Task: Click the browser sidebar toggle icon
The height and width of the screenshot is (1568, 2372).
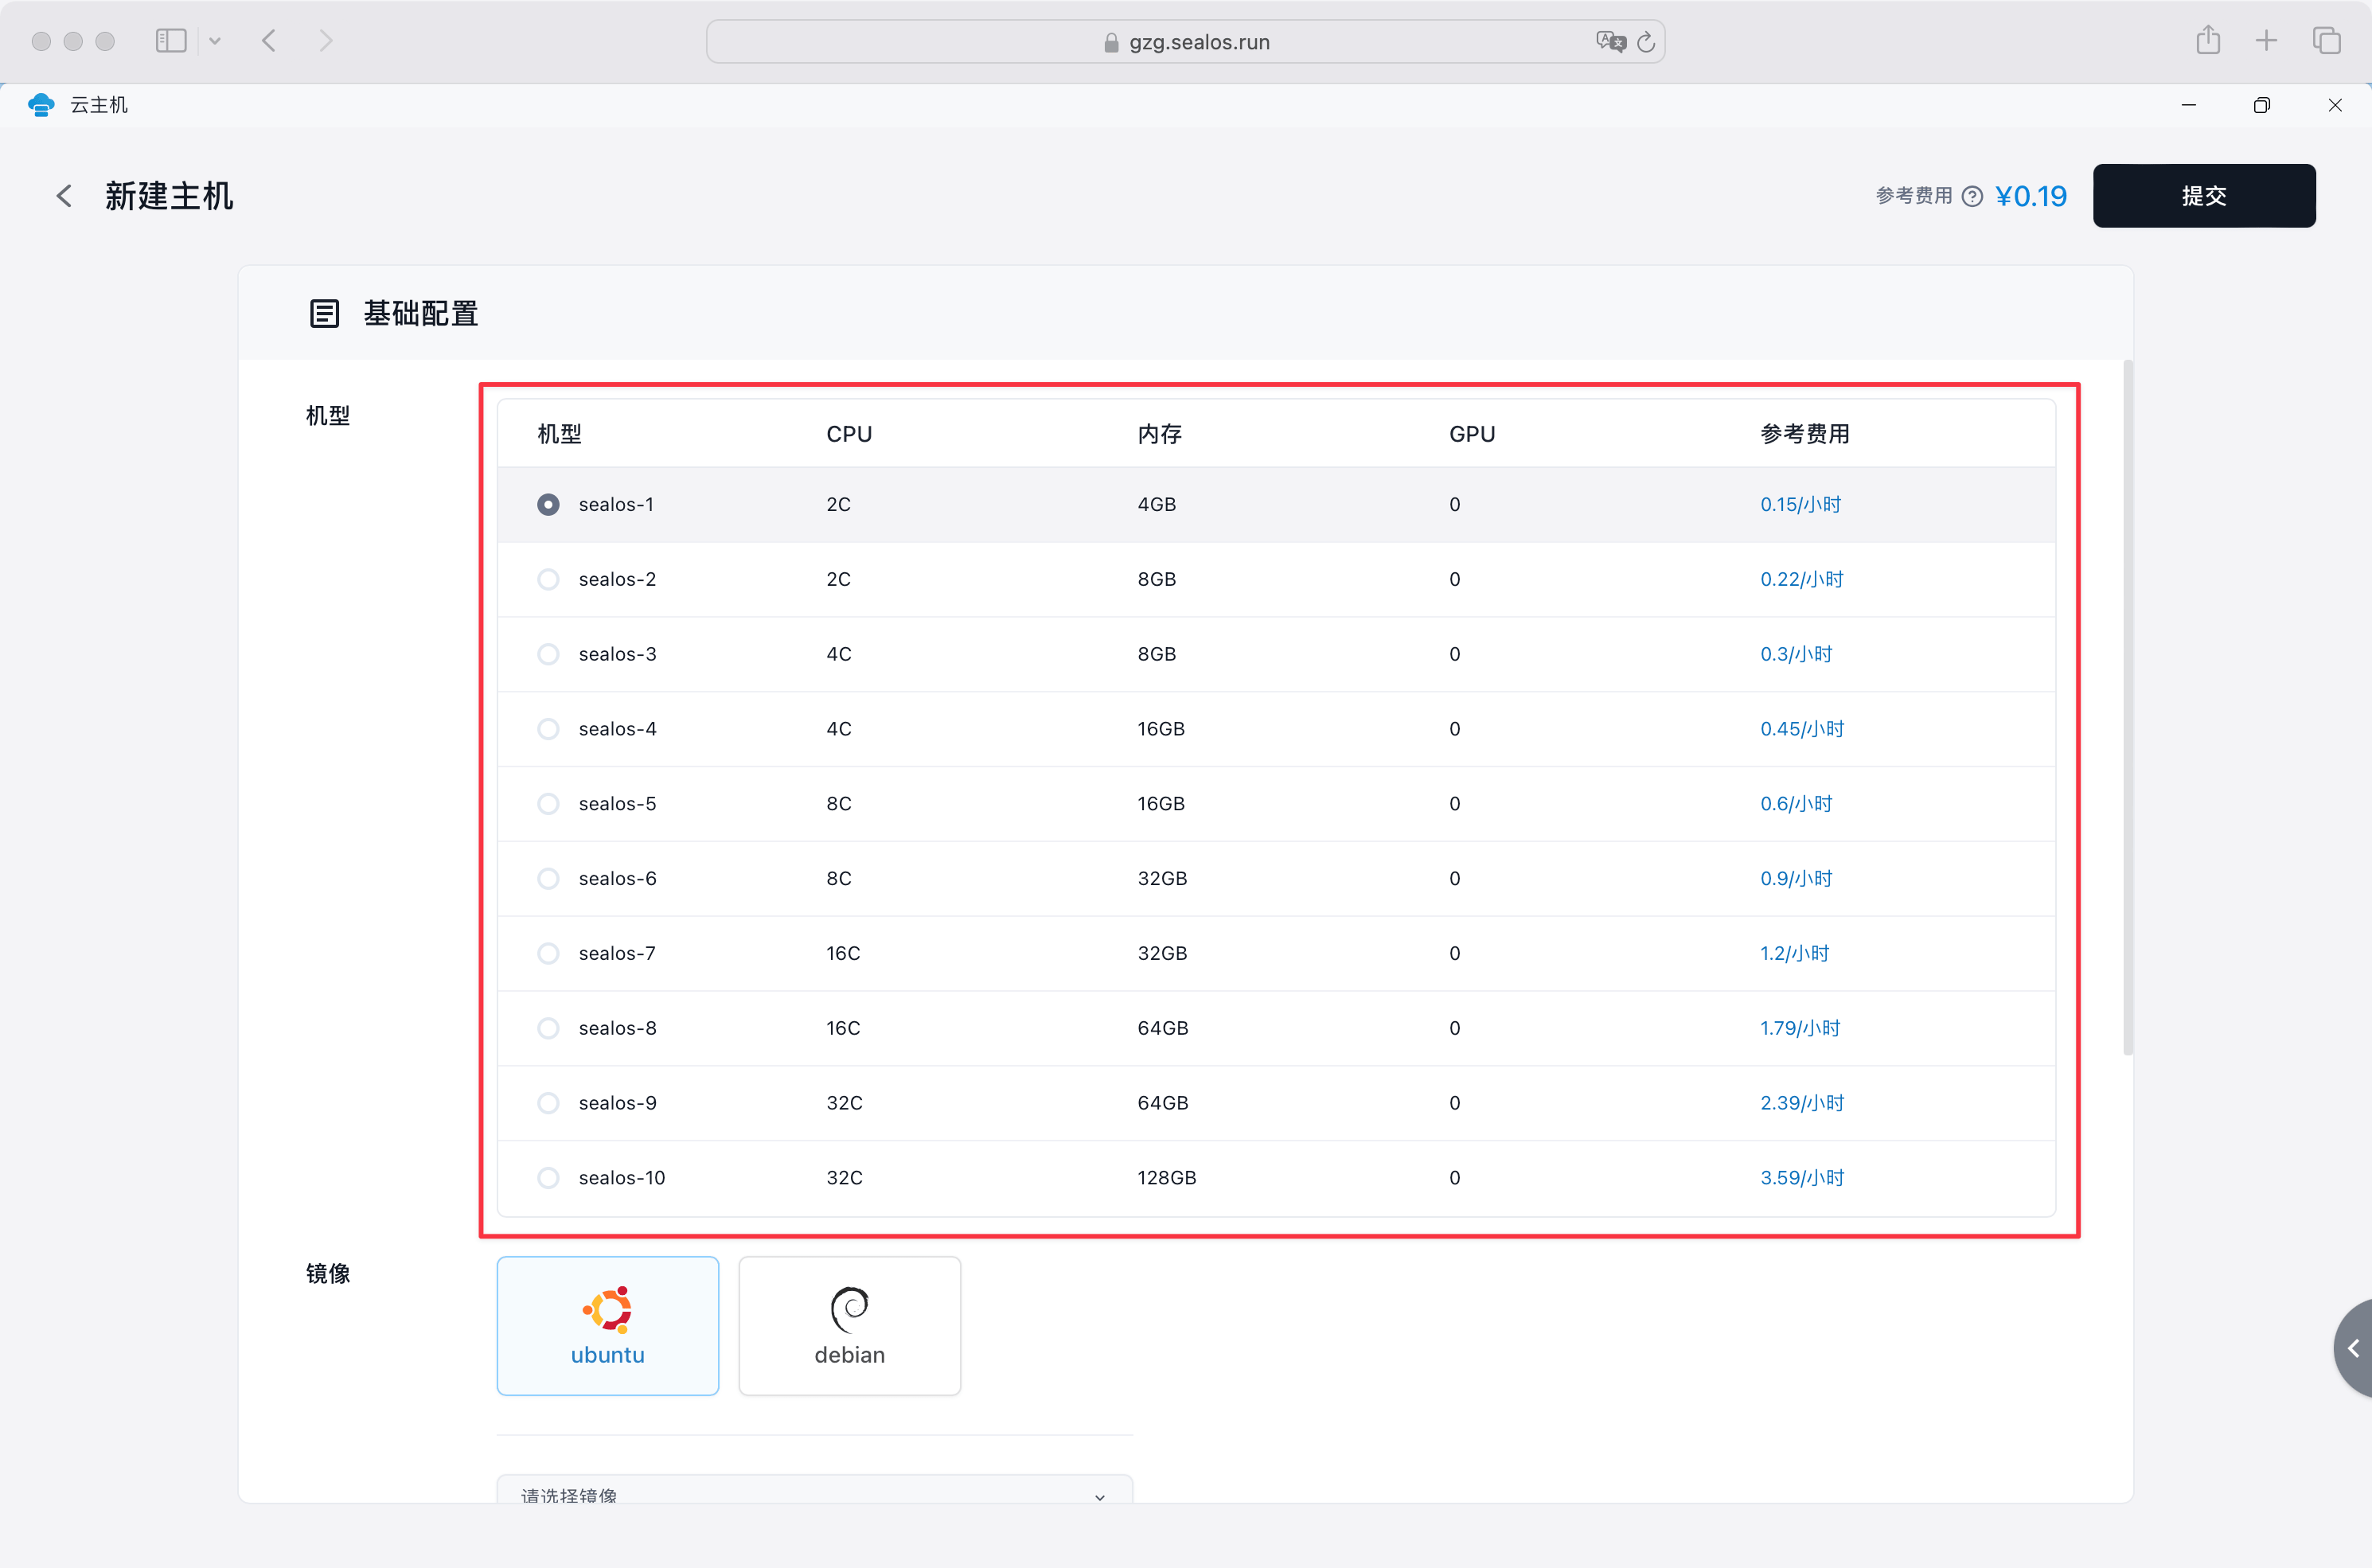Action: (171, 41)
